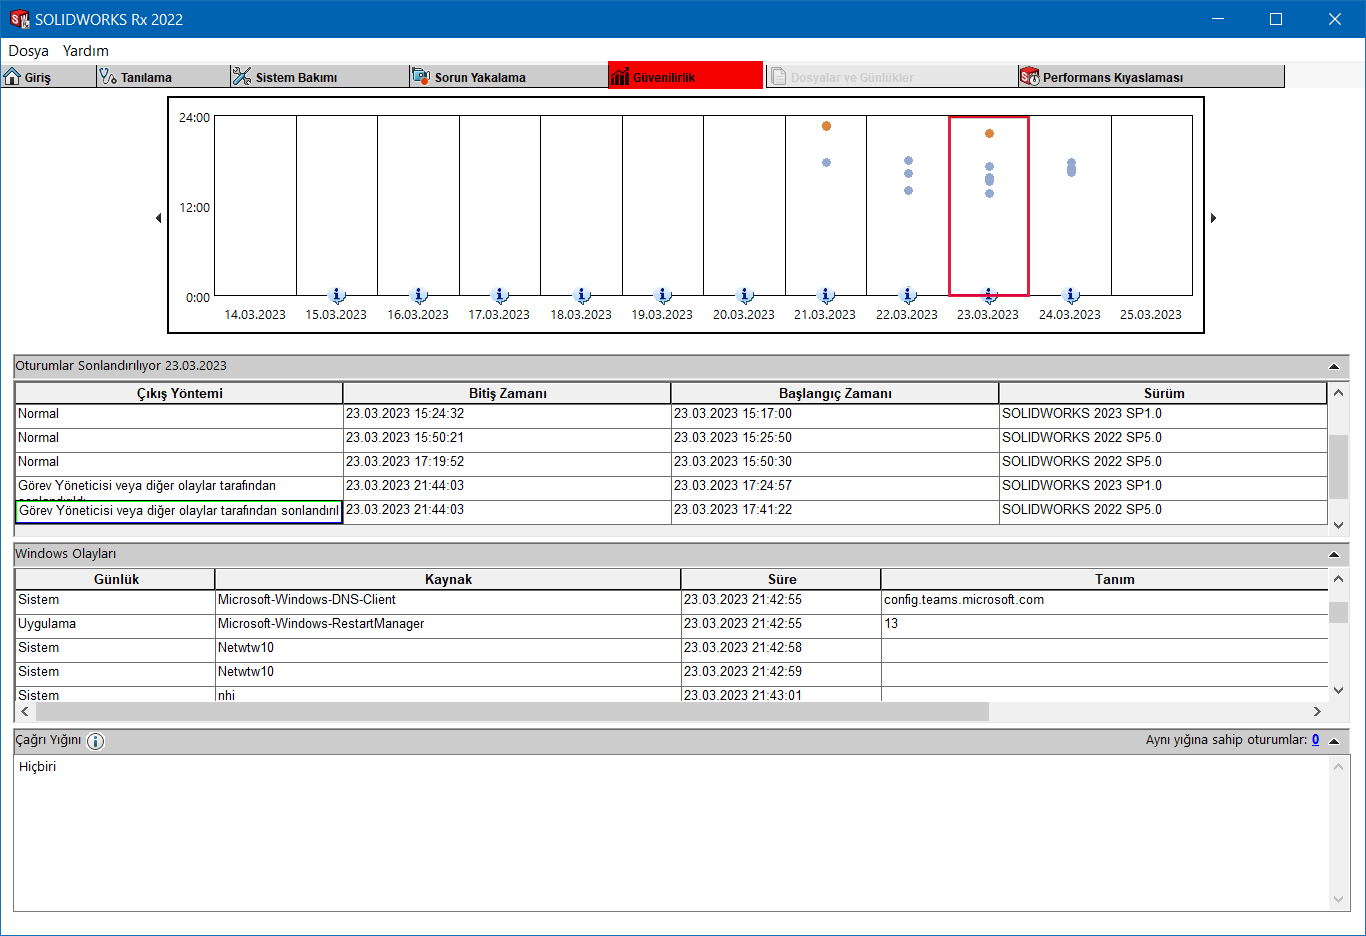Viewport: 1366px width, 936px height.
Task: Sort by Çıkış Yöntemi column header
Action: click(x=179, y=393)
